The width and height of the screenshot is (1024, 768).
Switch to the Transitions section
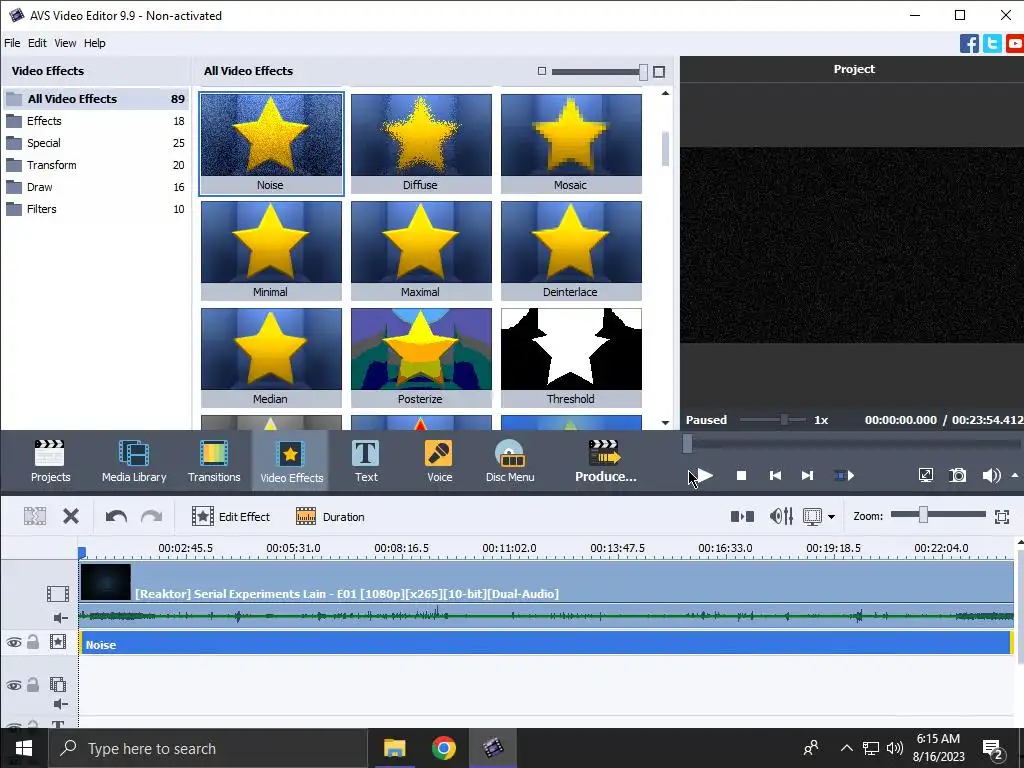coord(214,461)
